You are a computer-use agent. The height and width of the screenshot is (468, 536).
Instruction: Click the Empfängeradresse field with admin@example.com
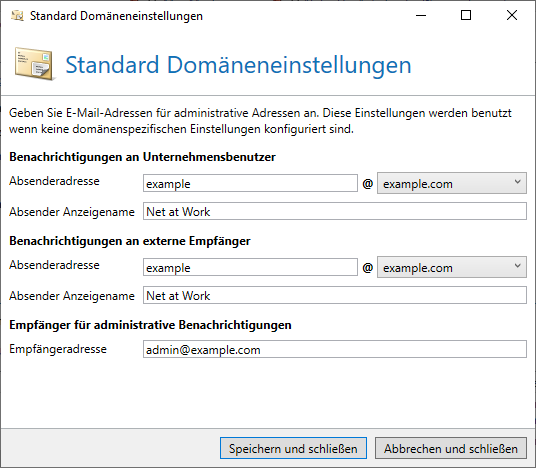click(335, 349)
